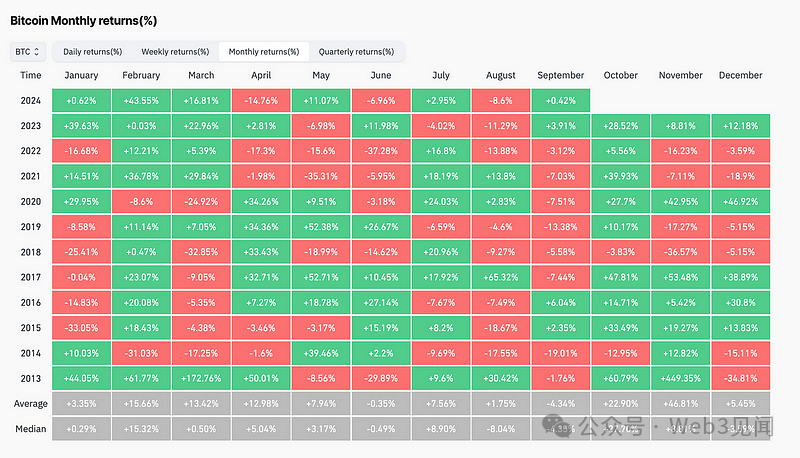Click the September 2024 +0.42% cell
This screenshot has width=800, height=458.
[x=561, y=100]
